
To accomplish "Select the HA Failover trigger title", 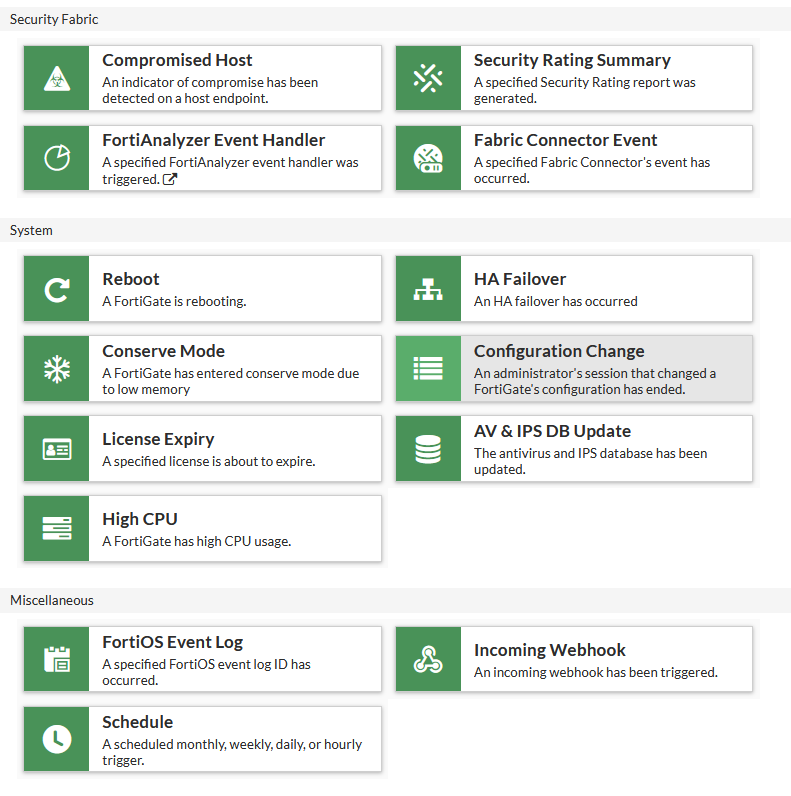I will point(520,279).
